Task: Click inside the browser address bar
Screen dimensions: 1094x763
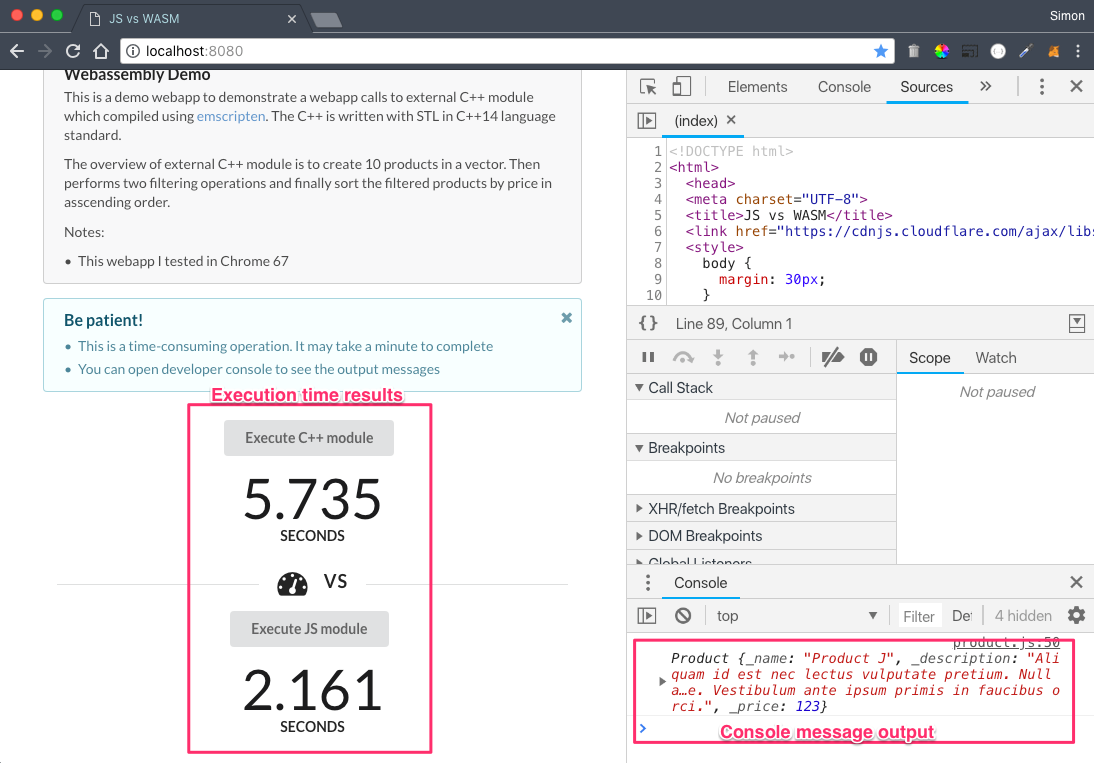Action: pos(400,50)
